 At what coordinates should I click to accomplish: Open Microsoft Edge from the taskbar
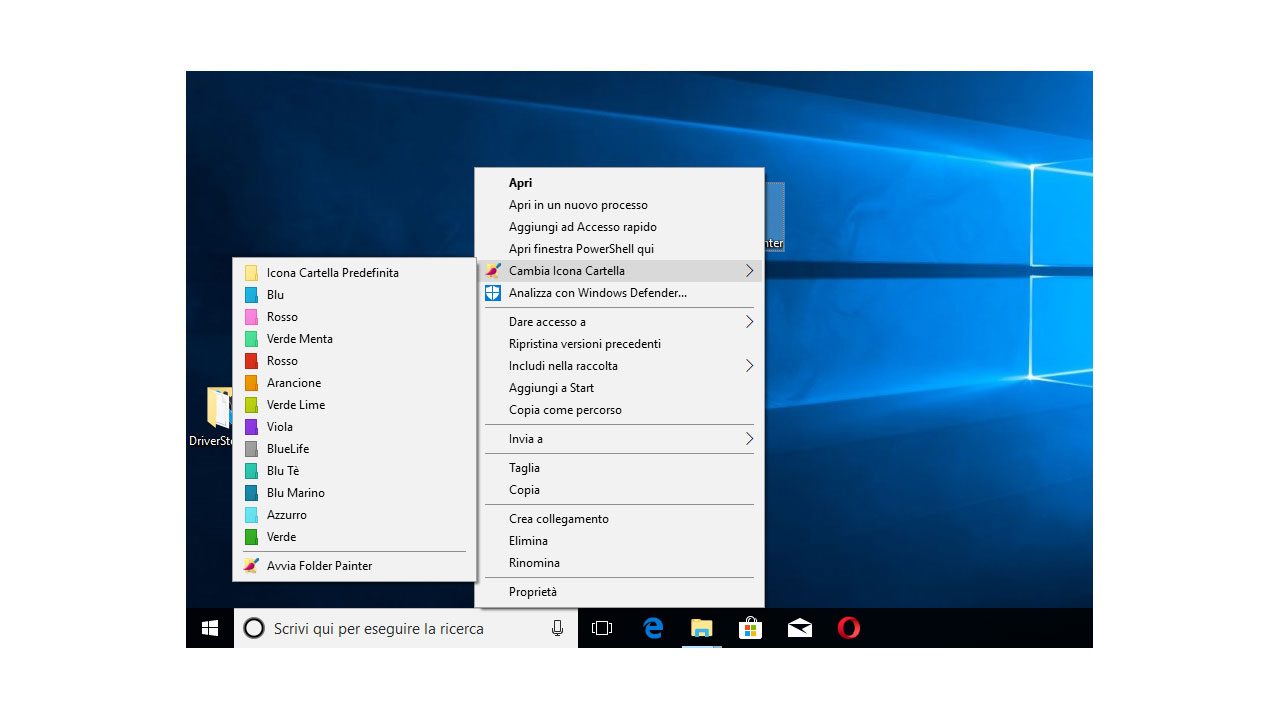tap(653, 628)
